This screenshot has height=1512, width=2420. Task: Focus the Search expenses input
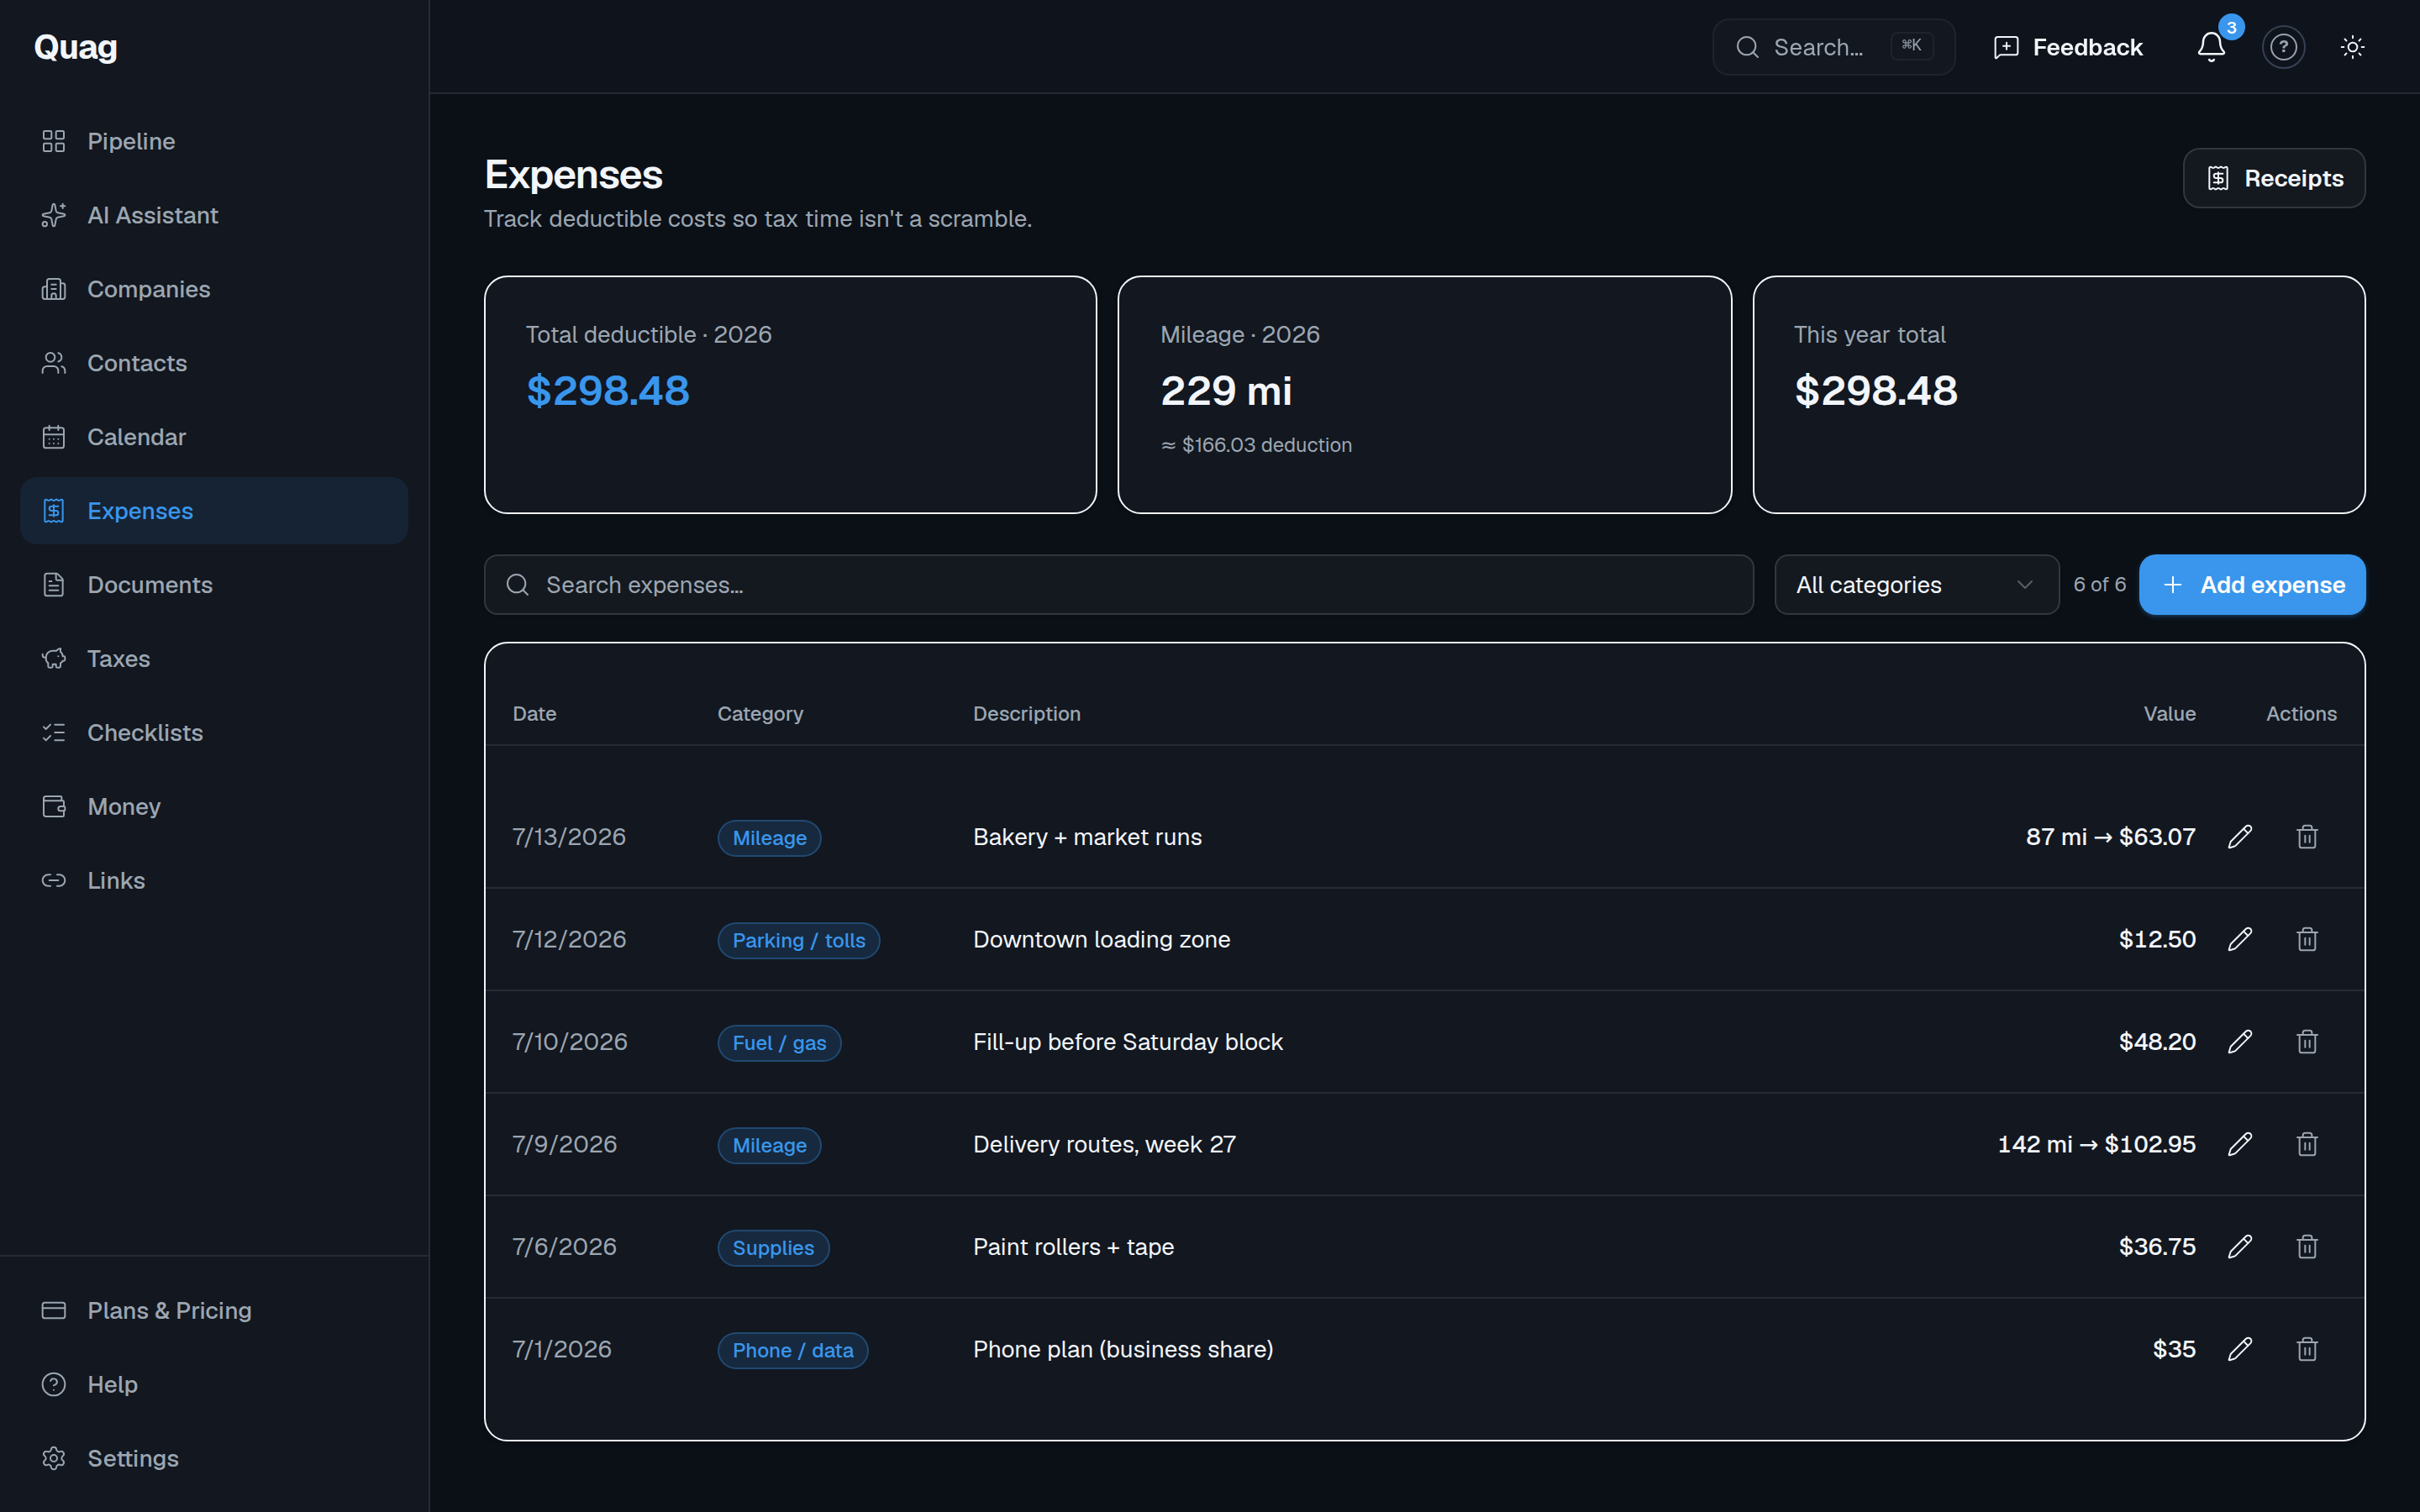pyautogui.click(x=1118, y=585)
